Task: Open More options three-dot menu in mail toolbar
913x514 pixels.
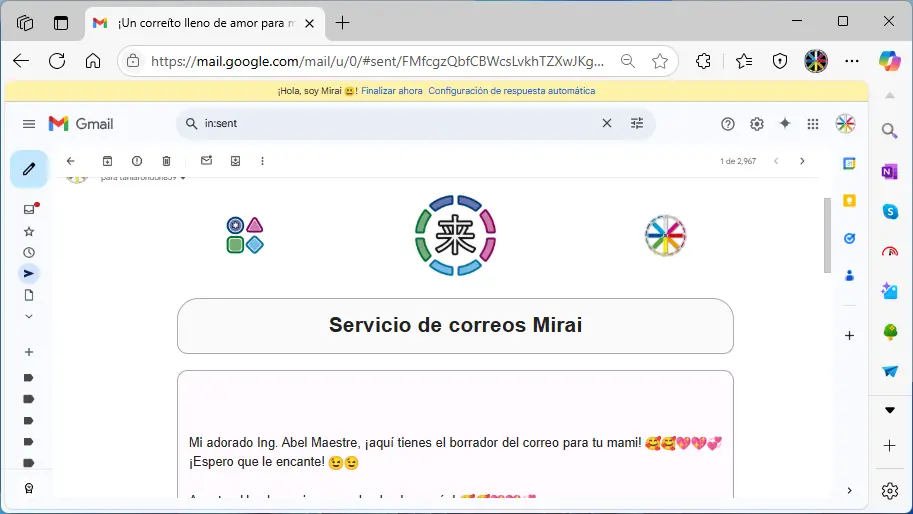Action: click(263, 161)
